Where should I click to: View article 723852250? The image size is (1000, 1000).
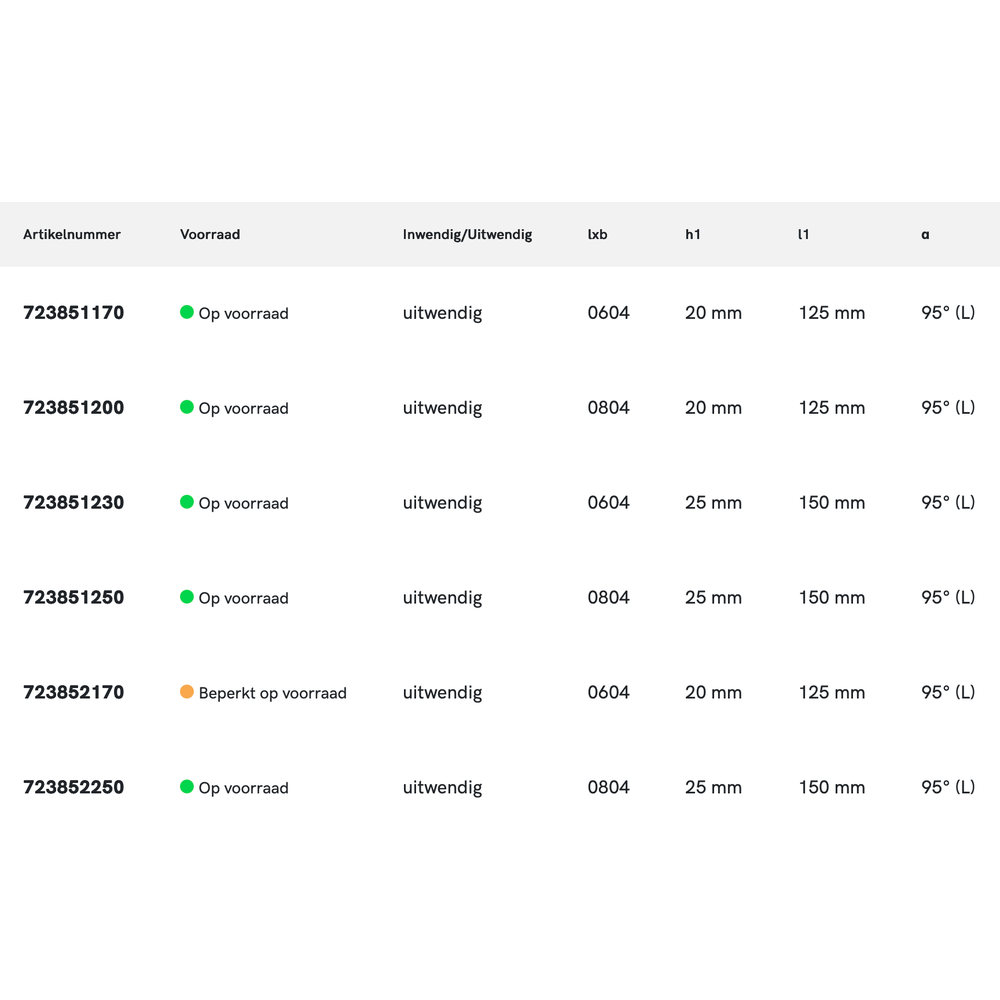coord(74,788)
